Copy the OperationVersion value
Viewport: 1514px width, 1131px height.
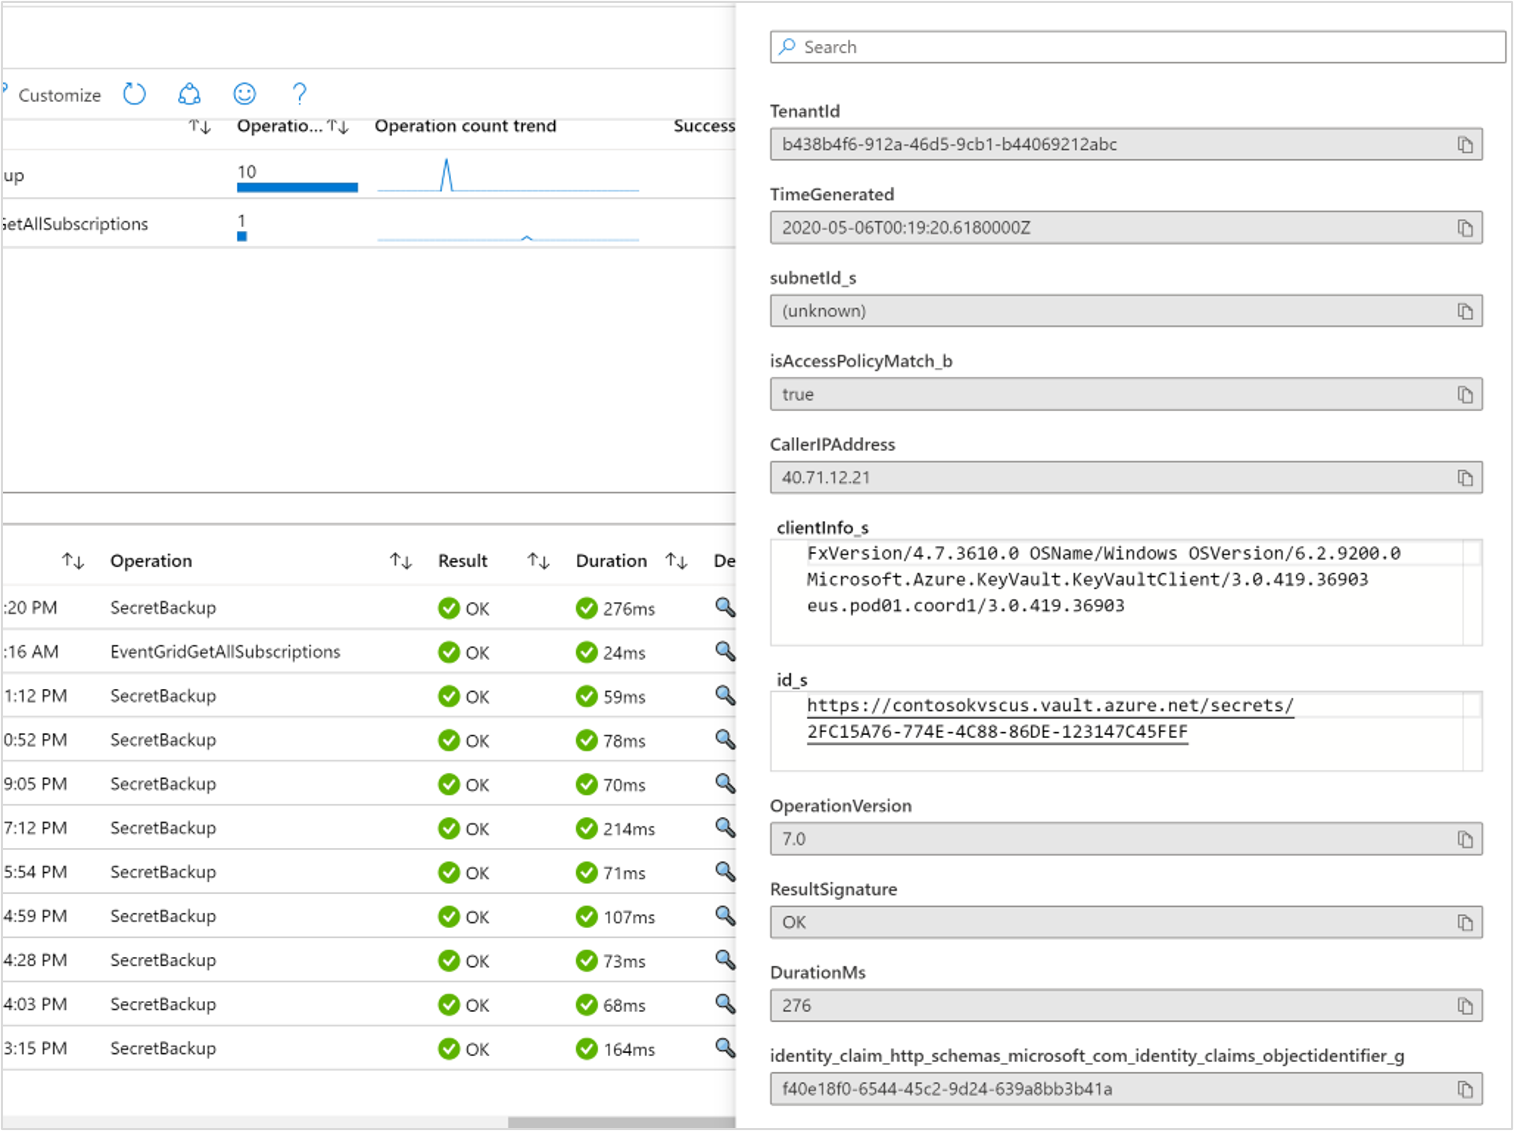[x=1466, y=839]
